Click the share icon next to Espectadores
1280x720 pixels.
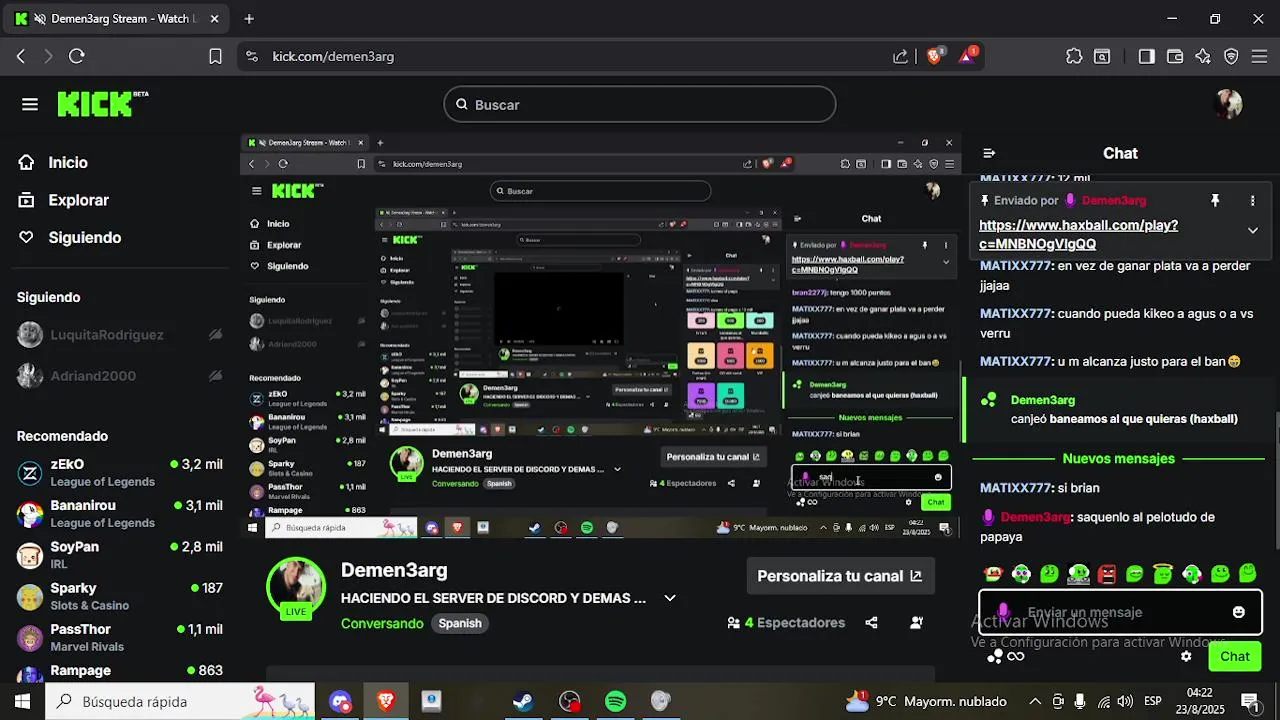coord(871,622)
